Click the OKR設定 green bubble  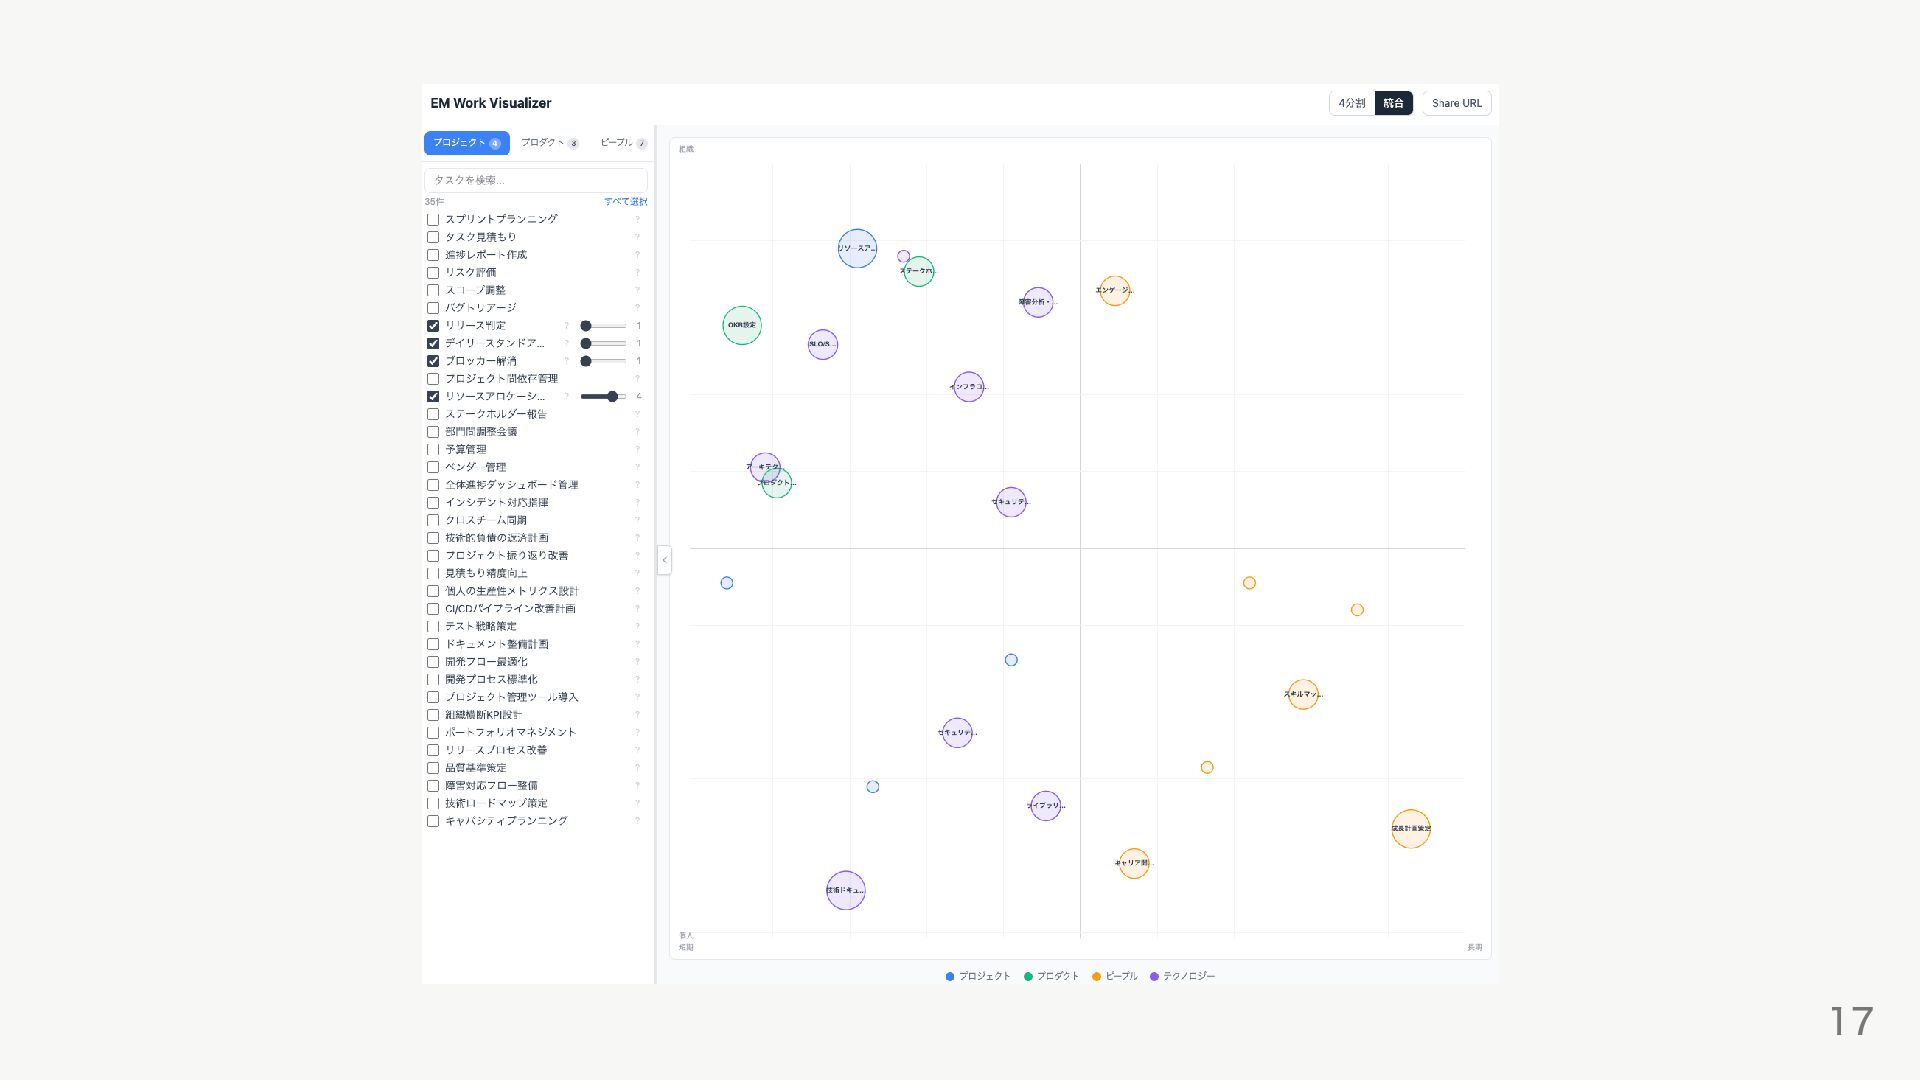coord(741,325)
